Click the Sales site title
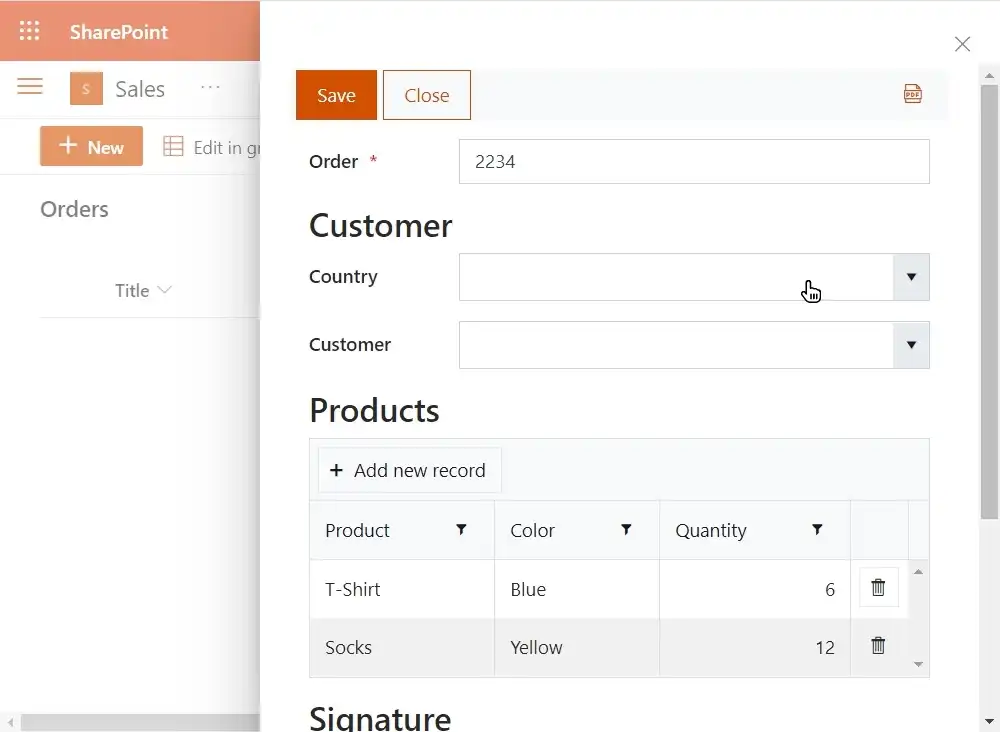1000x732 pixels. click(x=140, y=89)
